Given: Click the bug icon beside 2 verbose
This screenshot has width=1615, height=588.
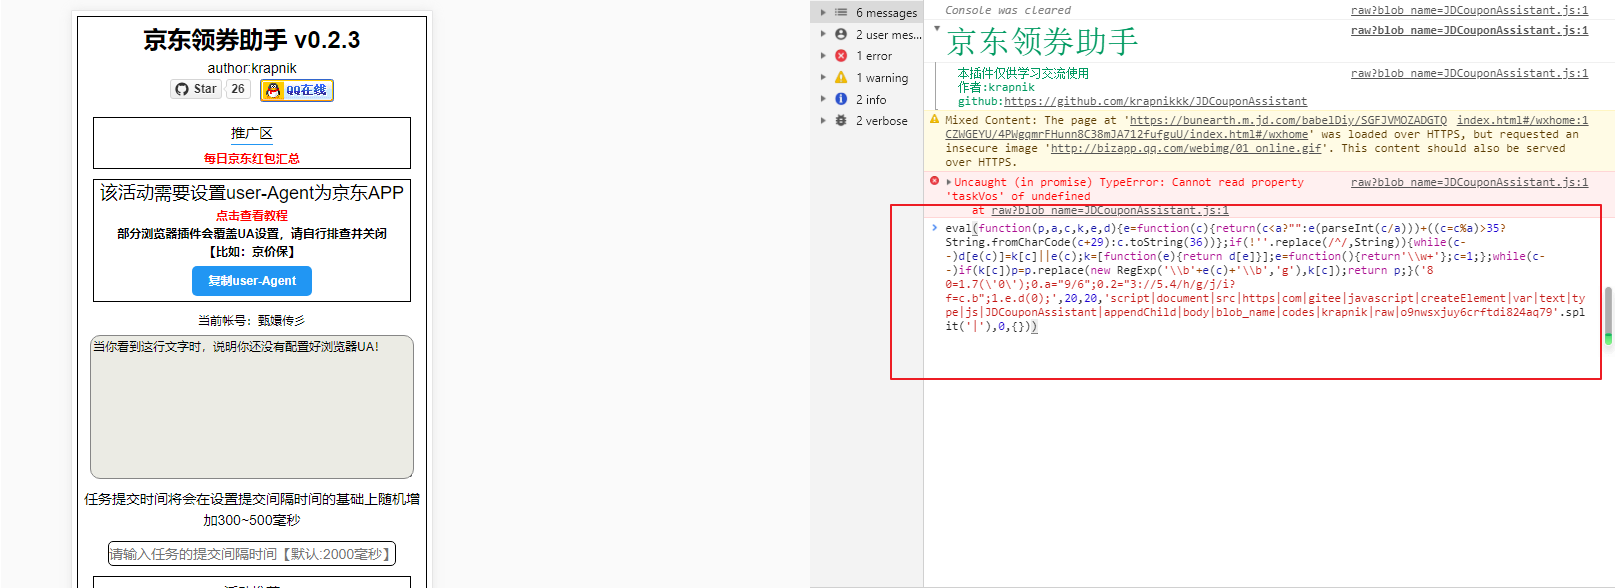Looking at the screenshot, I should (x=841, y=120).
